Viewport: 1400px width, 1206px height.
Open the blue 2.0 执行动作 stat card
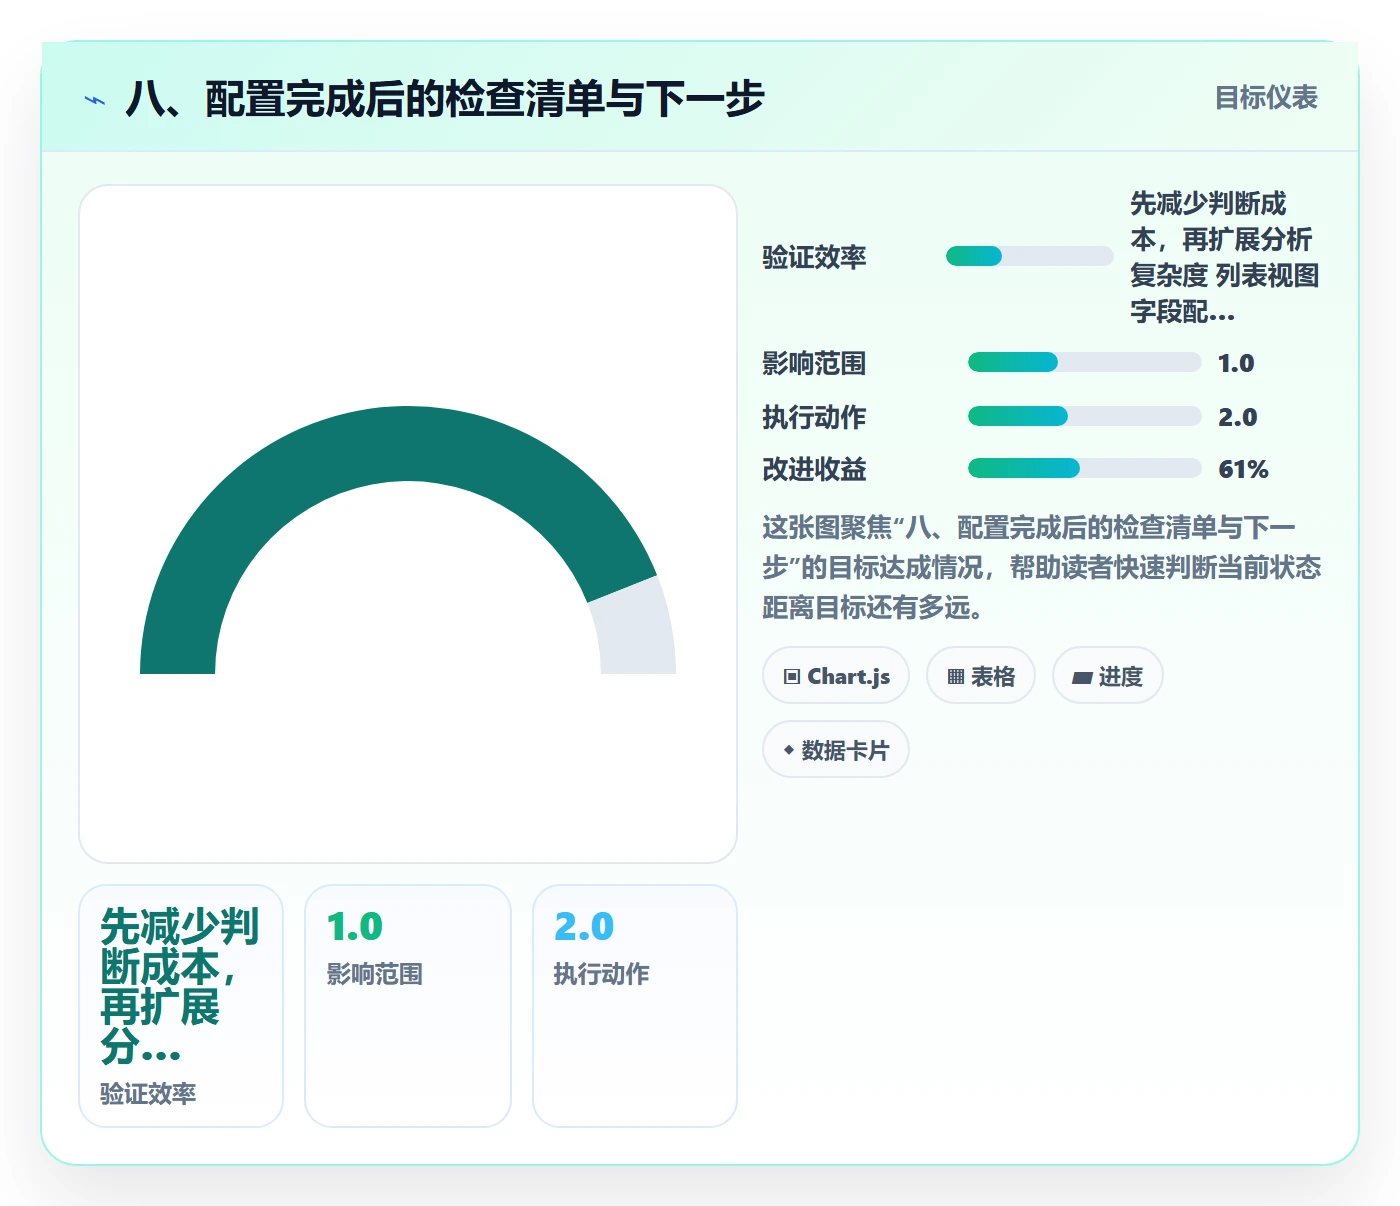click(x=635, y=1006)
